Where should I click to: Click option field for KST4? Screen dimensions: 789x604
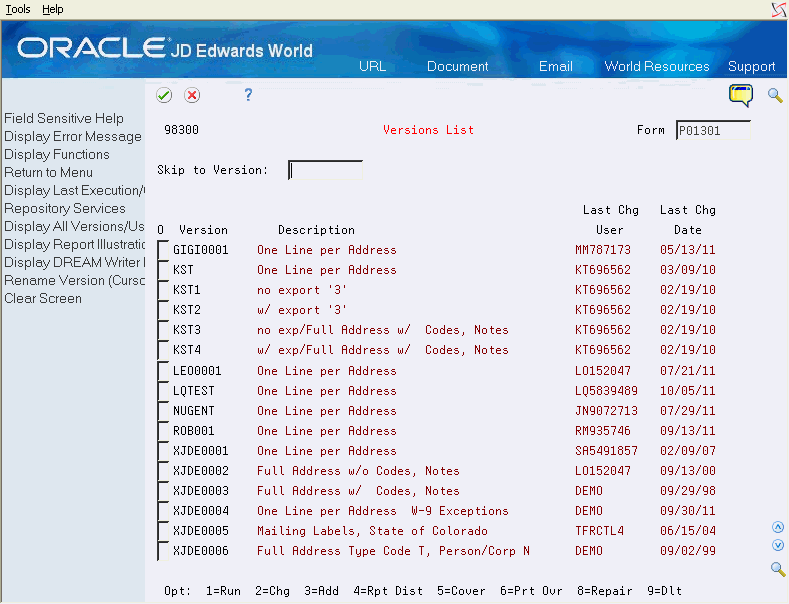click(x=163, y=350)
